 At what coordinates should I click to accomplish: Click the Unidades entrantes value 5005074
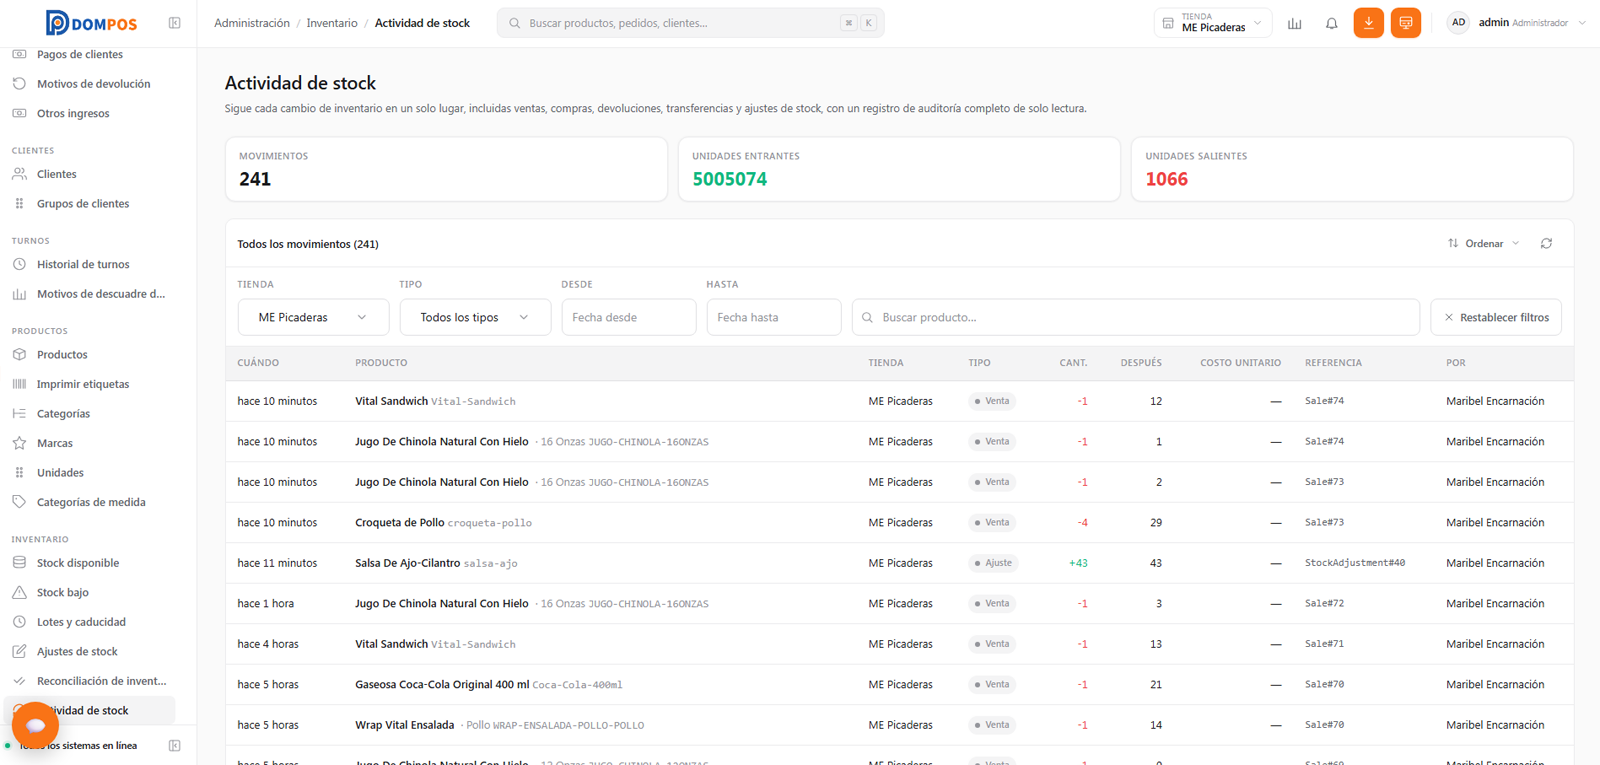(x=730, y=179)
